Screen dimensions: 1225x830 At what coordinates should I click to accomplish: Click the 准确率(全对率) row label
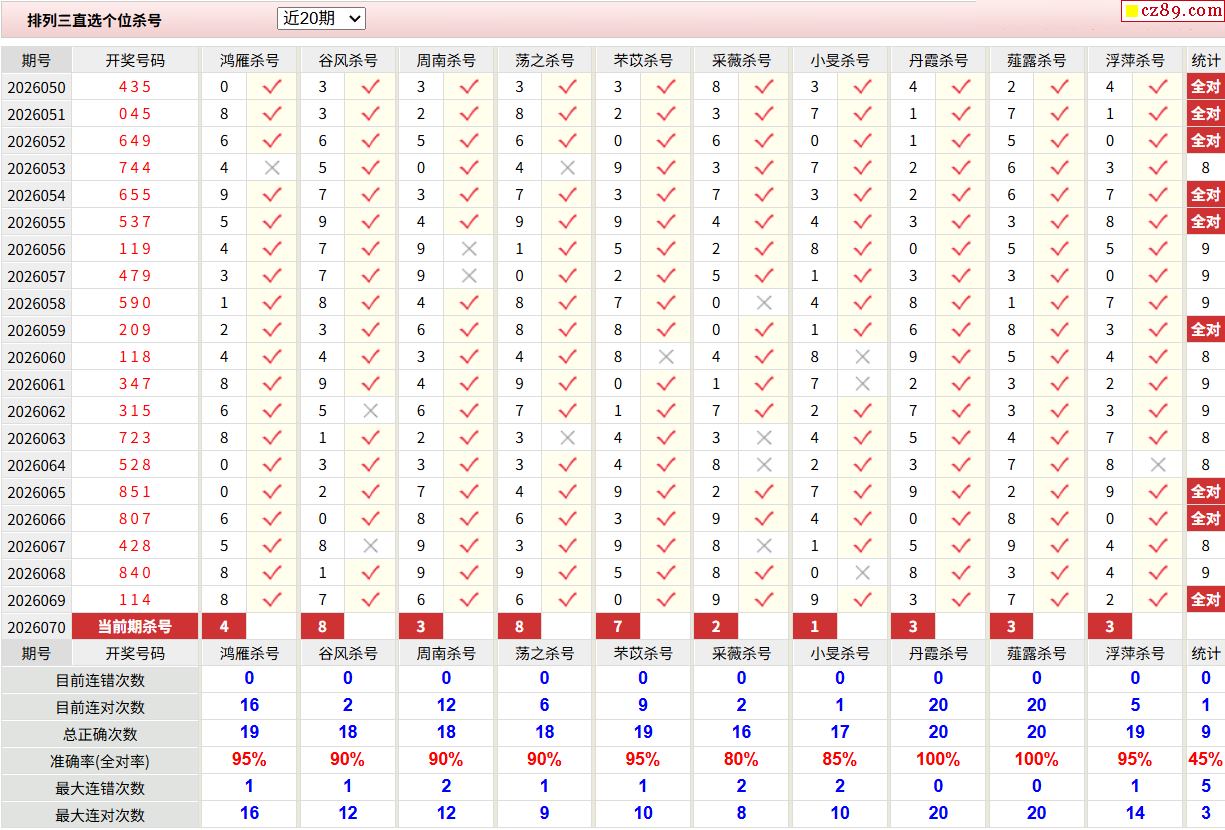coord(100,760)
